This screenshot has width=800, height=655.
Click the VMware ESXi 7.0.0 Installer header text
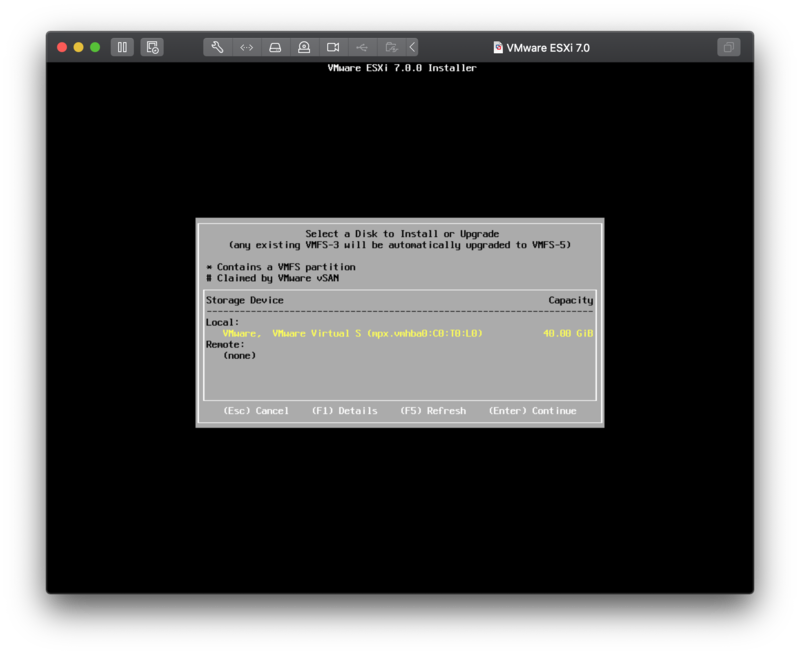(402, 68)
